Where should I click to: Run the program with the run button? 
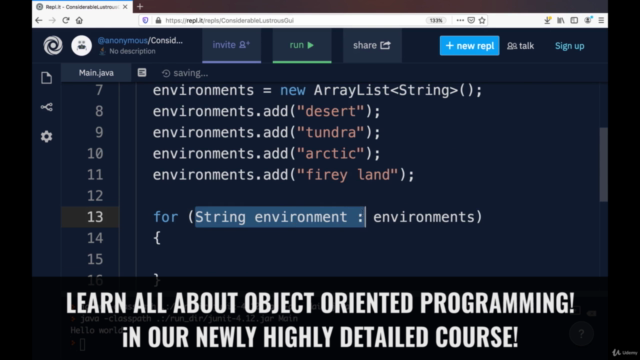coord(302,45)
